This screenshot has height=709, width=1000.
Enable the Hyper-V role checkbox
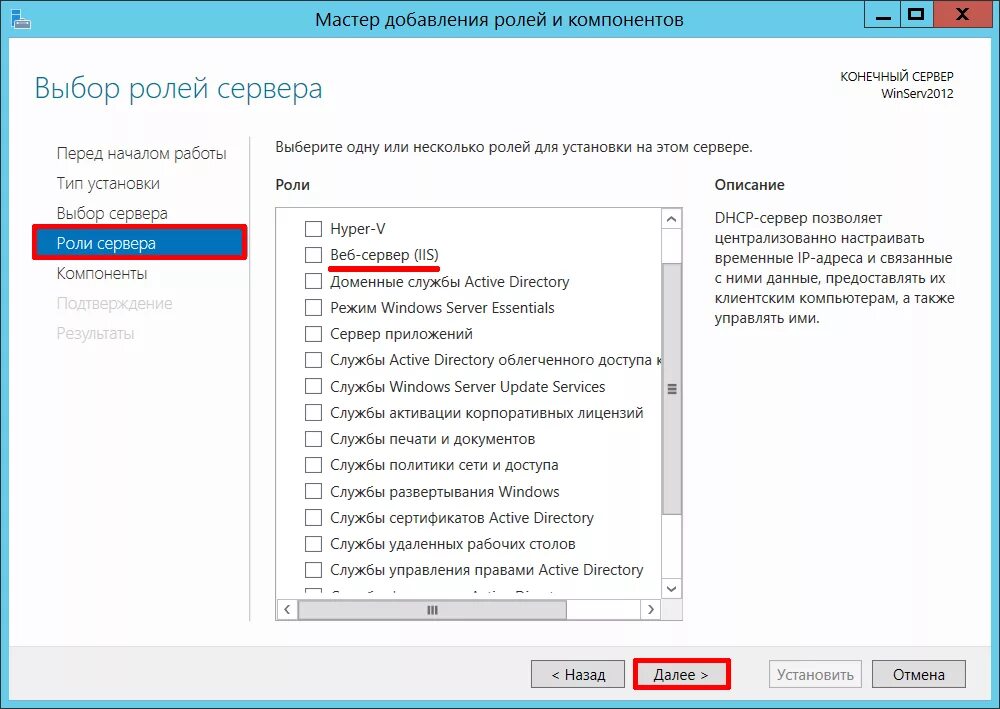point(313,229)
